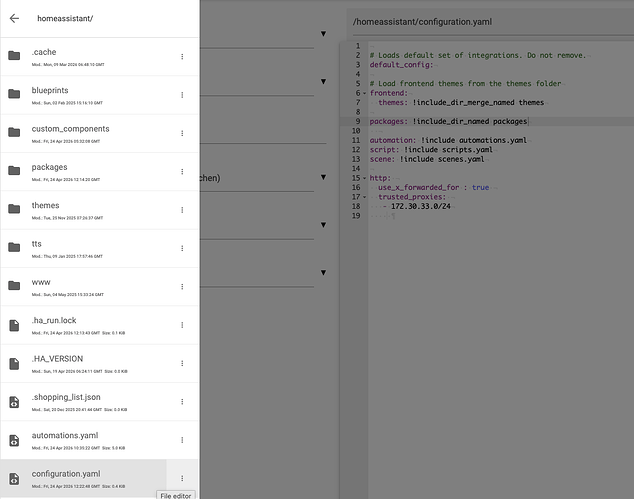Screen dimensions: 634x499
Task: Select the custom_components folder name
Action: [70, 129]
